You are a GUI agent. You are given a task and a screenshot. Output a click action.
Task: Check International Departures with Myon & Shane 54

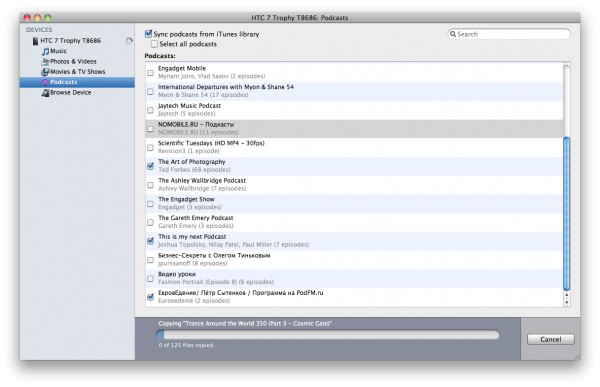tap(150, 91)
